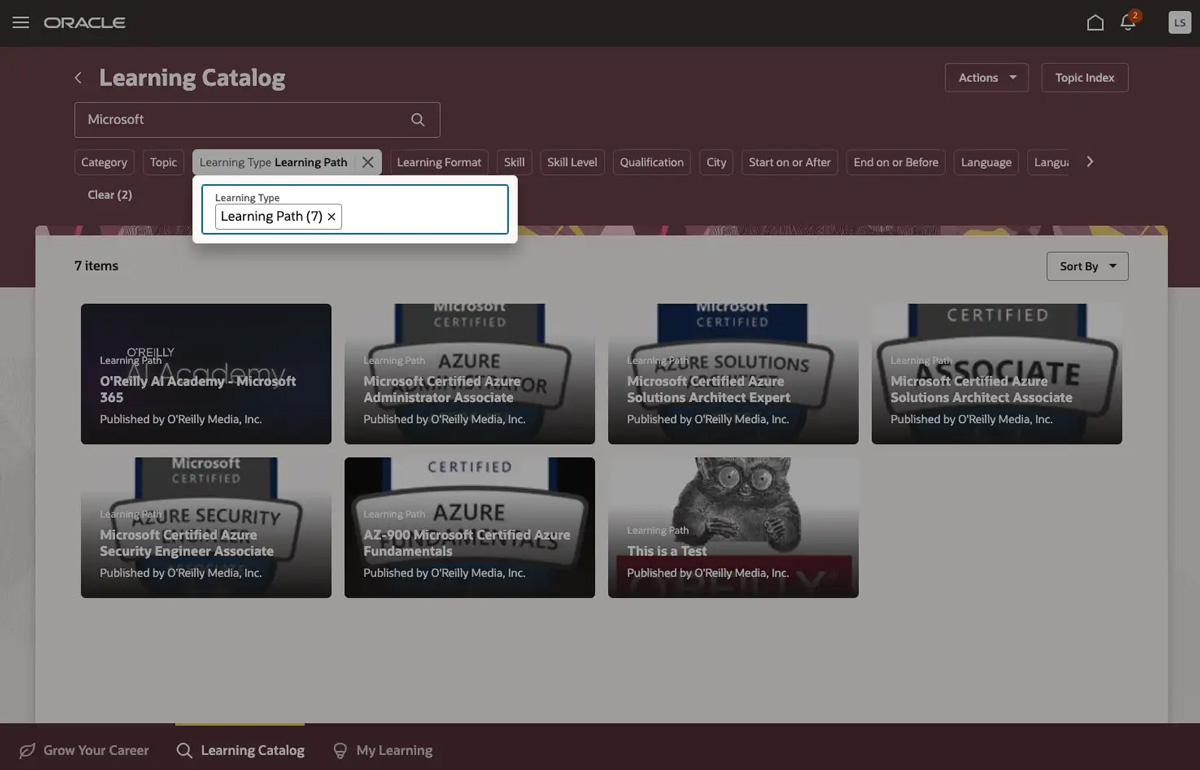The image size is (1200, 770).
Task: Open the Learning Format filter
Action: (439, 162)
